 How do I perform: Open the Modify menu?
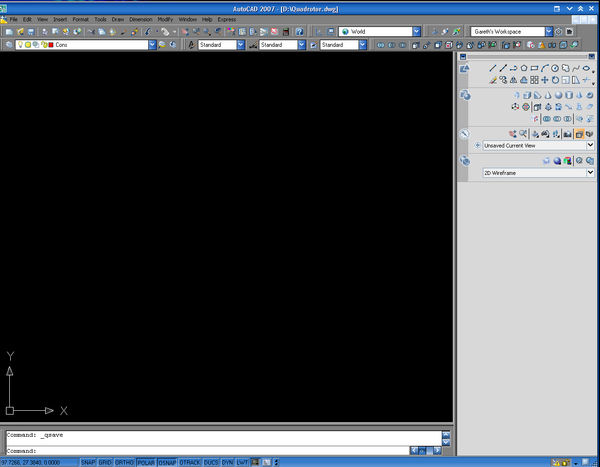(165, 20)
